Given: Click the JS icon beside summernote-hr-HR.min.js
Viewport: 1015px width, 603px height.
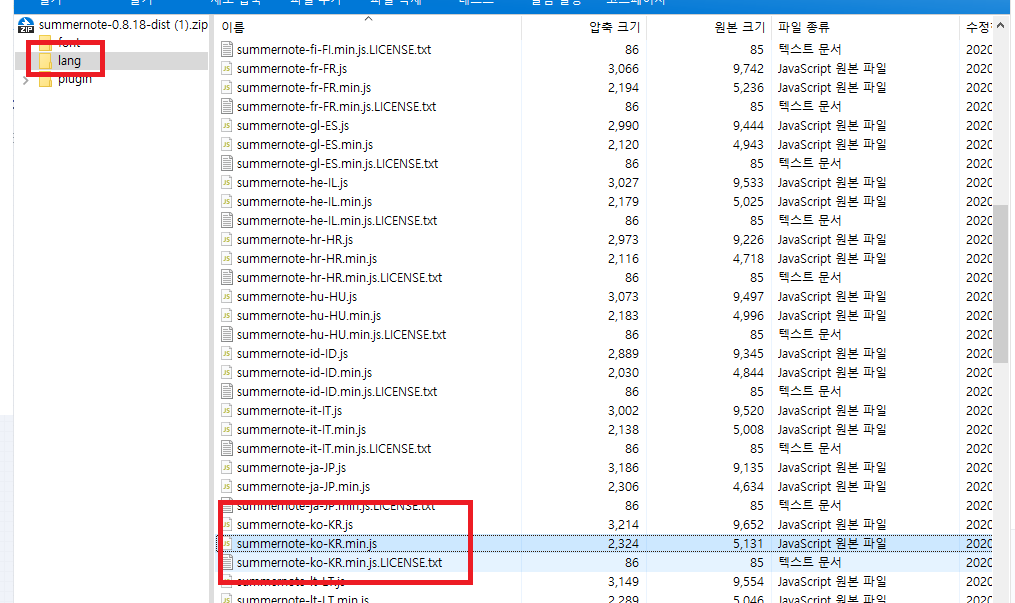Looking at the screenshot, I should 227,258.
